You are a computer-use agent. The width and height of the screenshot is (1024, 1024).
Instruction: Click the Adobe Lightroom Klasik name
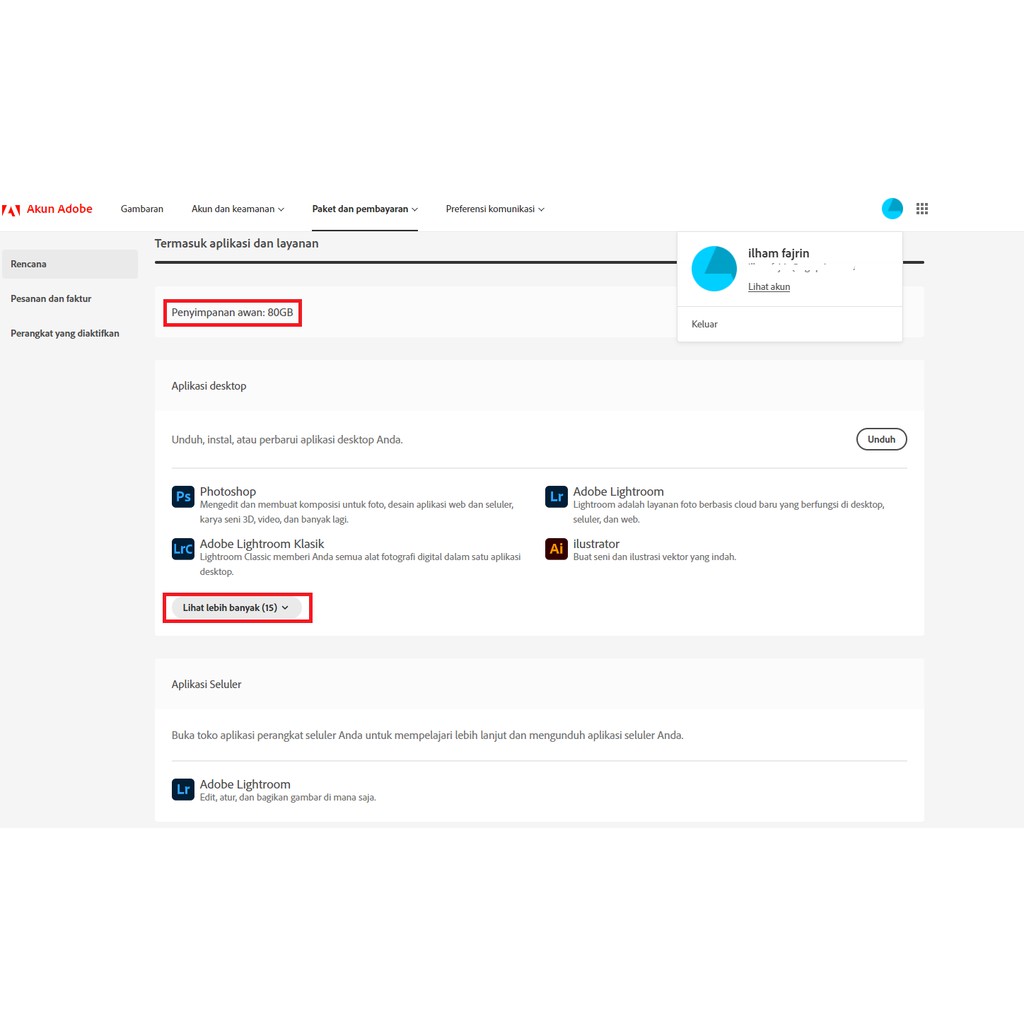coord(262,543)
